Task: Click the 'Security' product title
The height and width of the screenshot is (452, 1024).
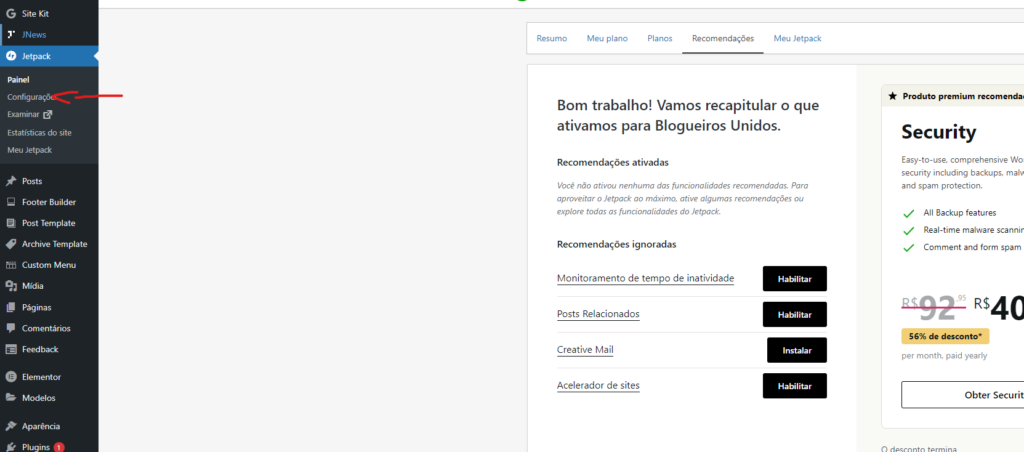Action: pos(938,133)
